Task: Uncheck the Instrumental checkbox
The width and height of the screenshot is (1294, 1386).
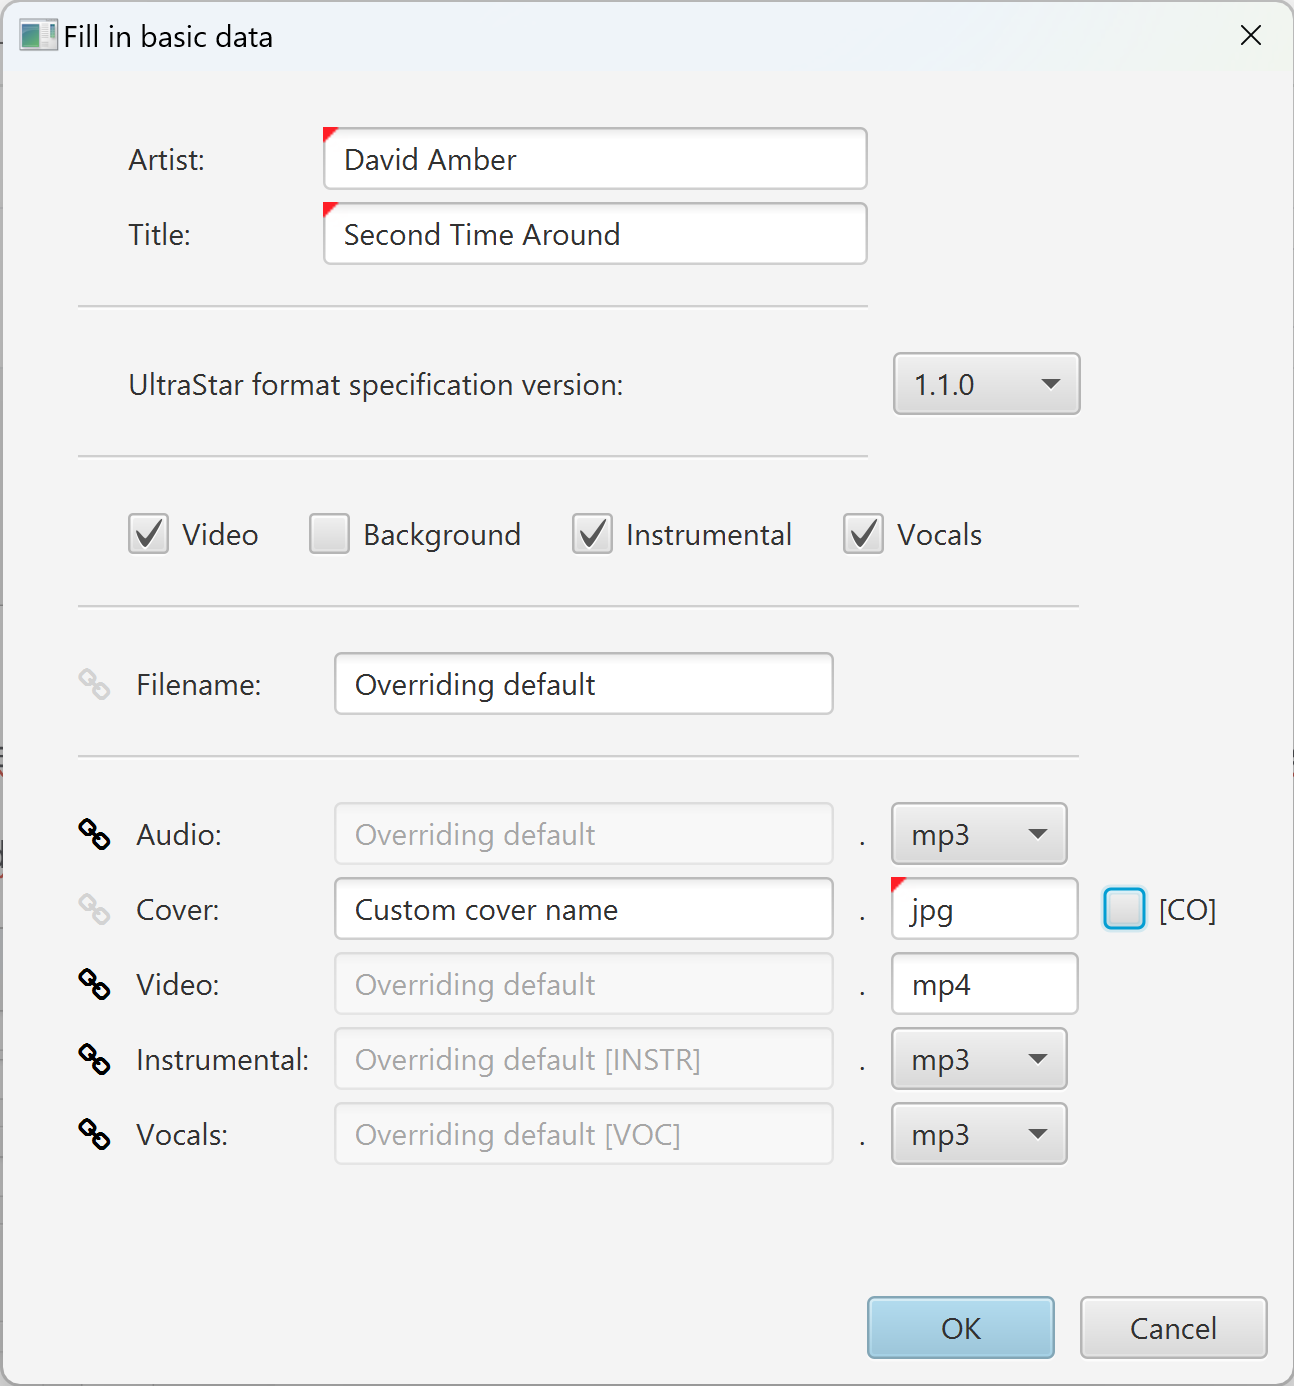Action: [x=592, y=534]
